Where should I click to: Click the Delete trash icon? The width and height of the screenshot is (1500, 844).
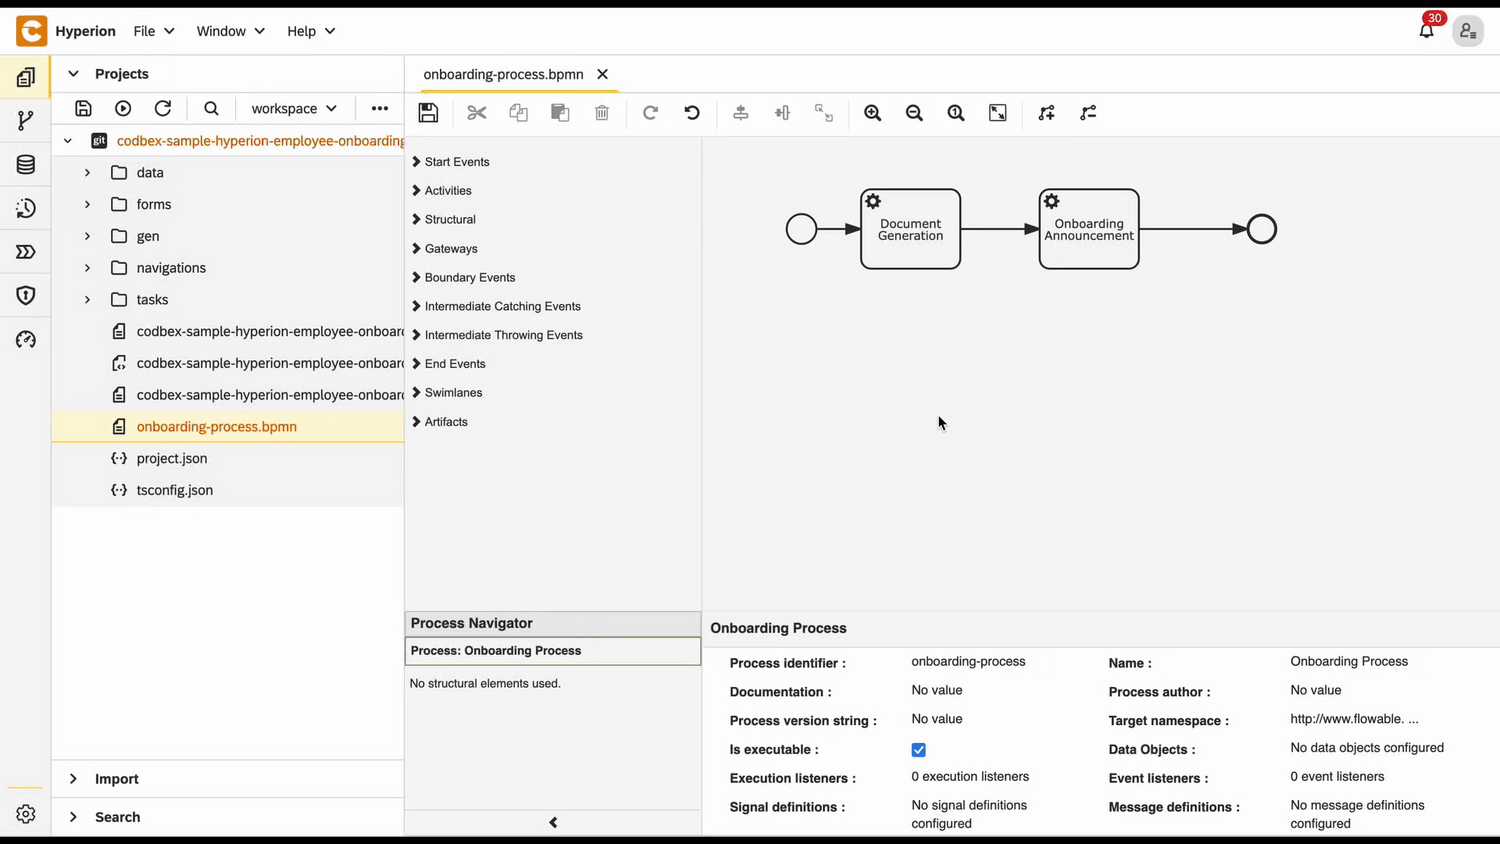[x=602, y=113]
